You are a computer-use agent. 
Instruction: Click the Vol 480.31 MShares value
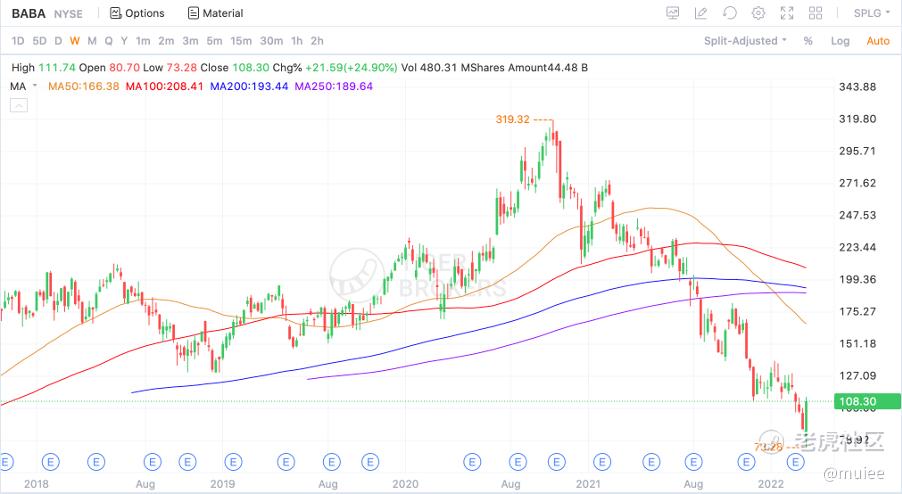click(453, 67)
